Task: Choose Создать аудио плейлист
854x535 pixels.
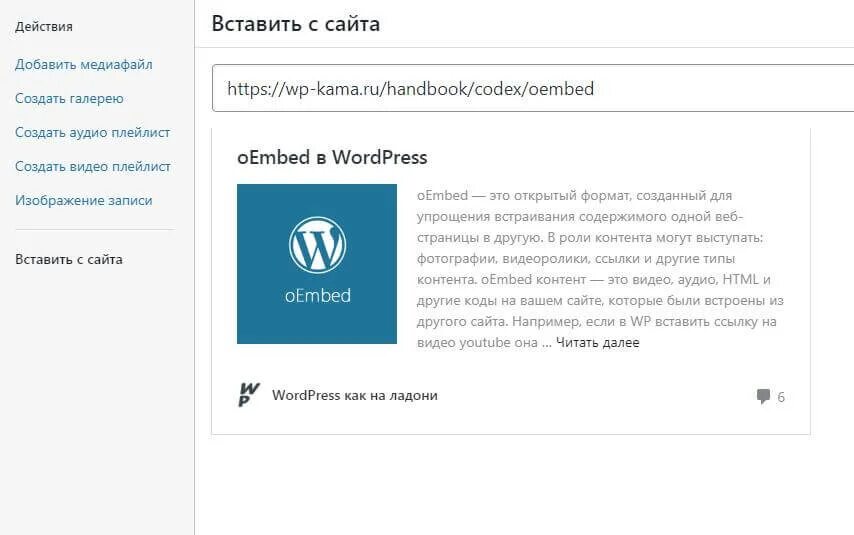Action: pyautogui.click(x=93, y=132)
